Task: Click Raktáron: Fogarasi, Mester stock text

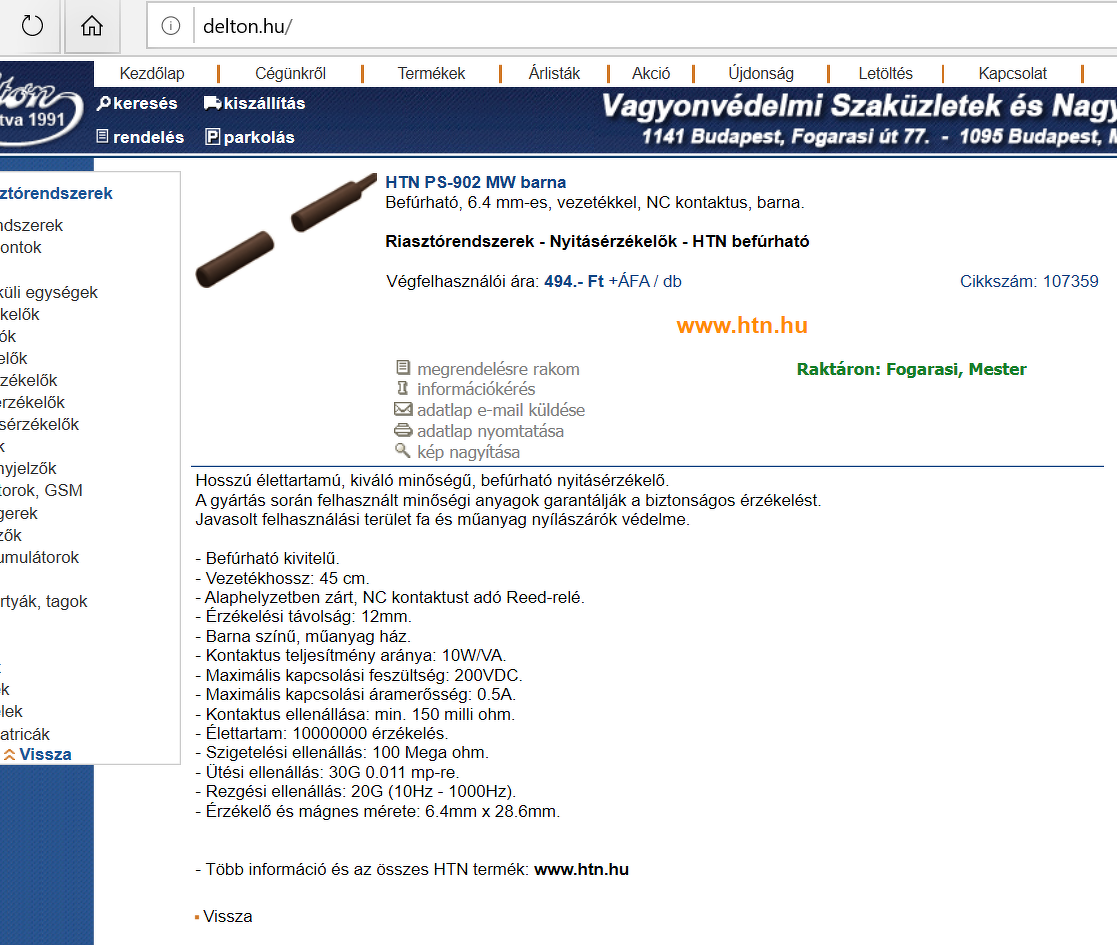Action: (911, 369)
